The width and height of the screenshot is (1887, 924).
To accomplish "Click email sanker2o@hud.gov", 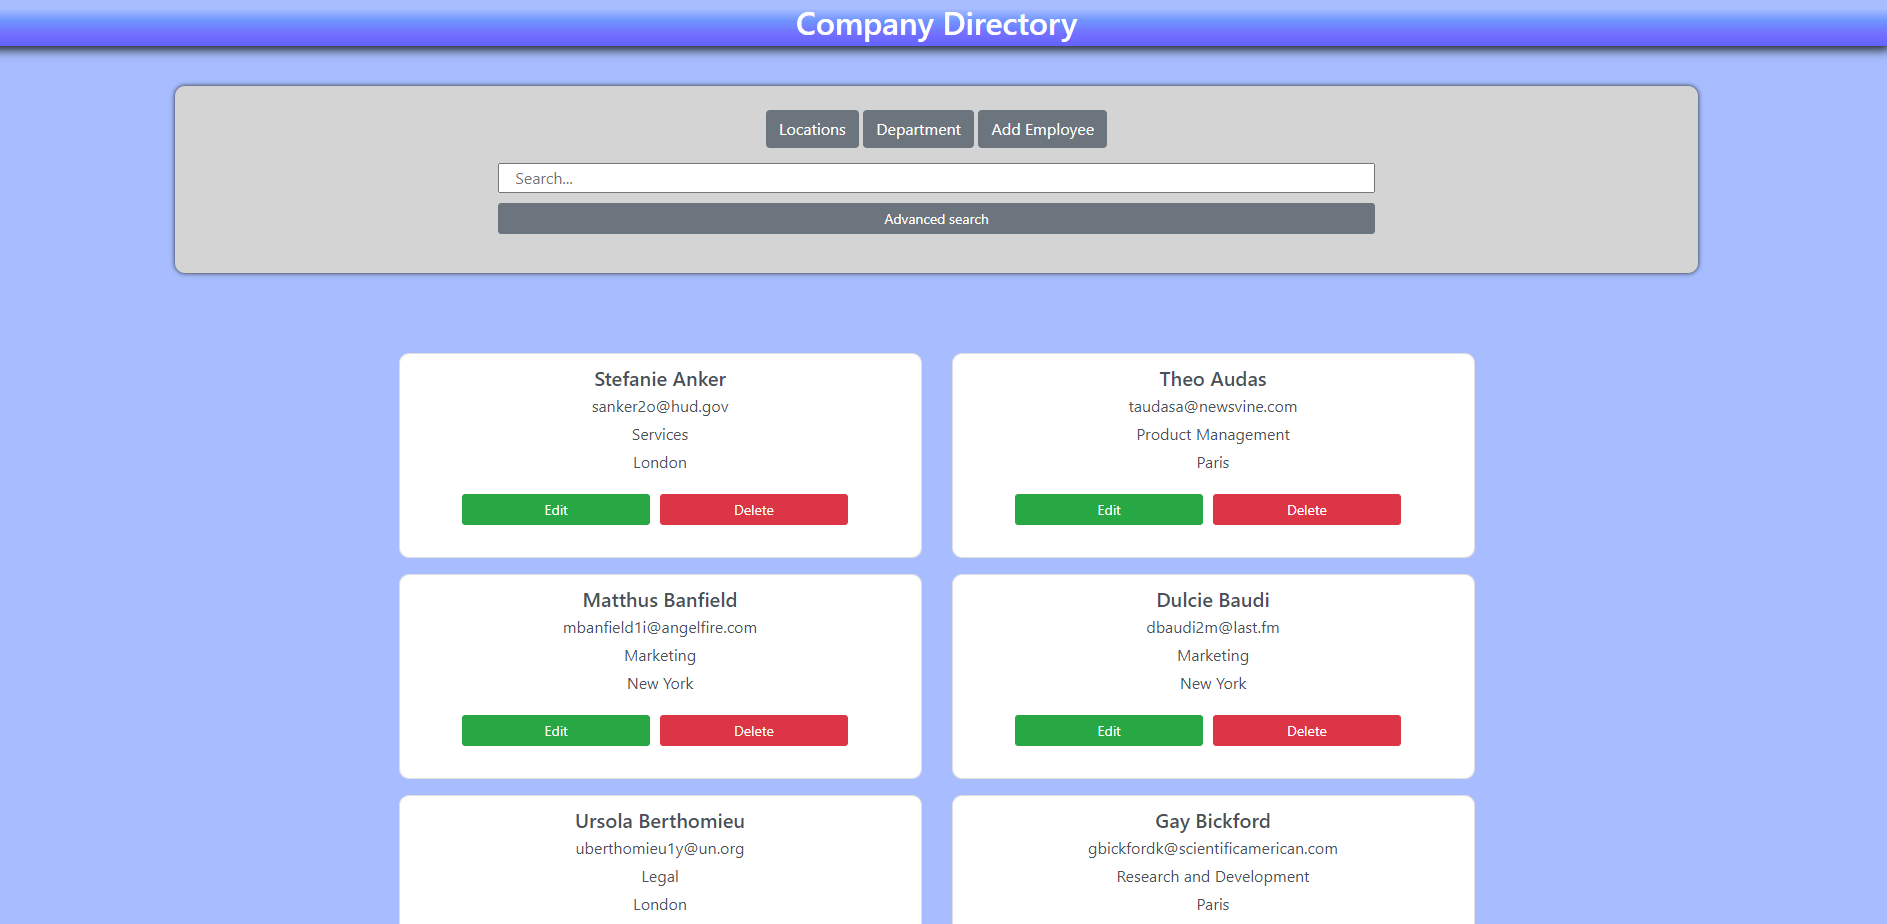I will [x=660, y=407].
